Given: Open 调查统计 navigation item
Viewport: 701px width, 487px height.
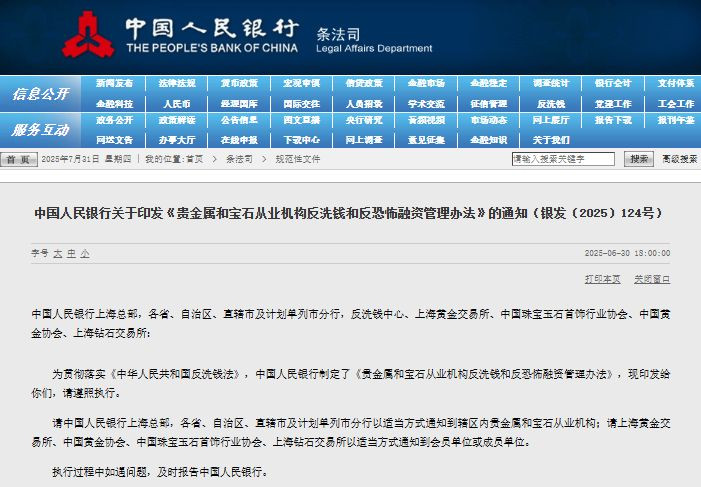Looking at the screenshot, I should coord(551,83).
